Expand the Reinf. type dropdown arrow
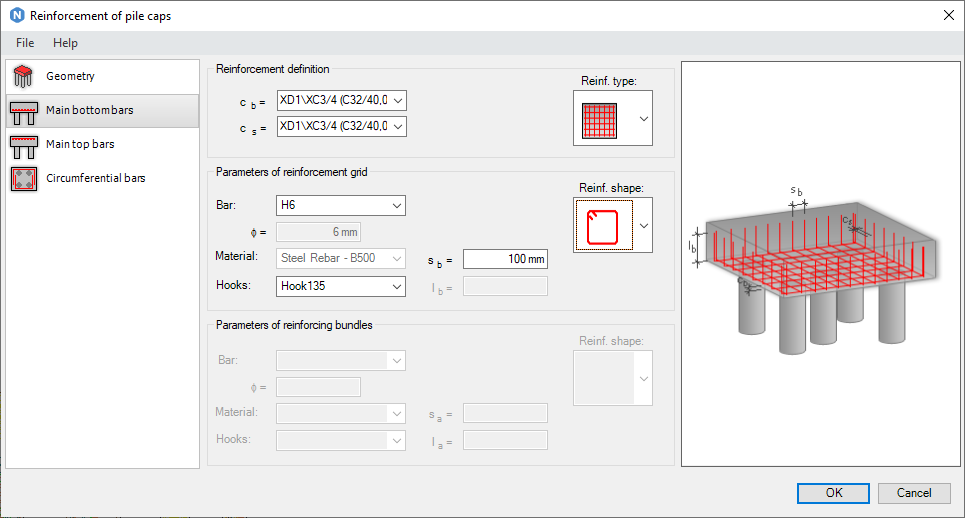This screenshot has width=965, height=518. pyautogui.click(x=643, y=119)
